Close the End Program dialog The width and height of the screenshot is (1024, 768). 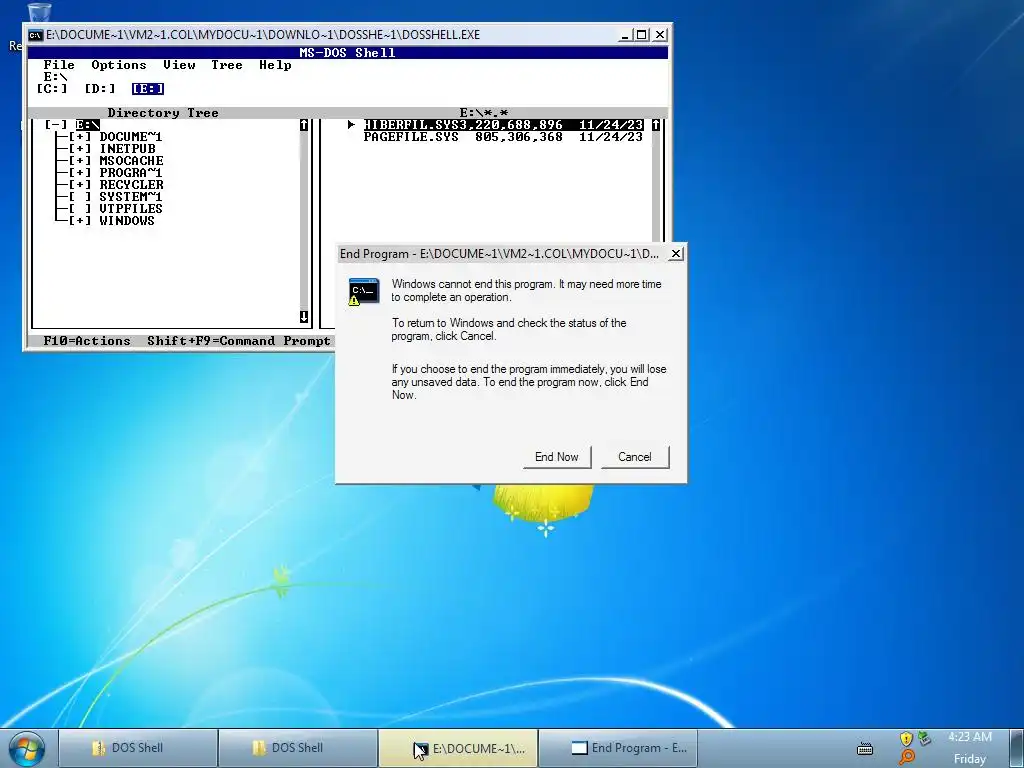[677, 253]
